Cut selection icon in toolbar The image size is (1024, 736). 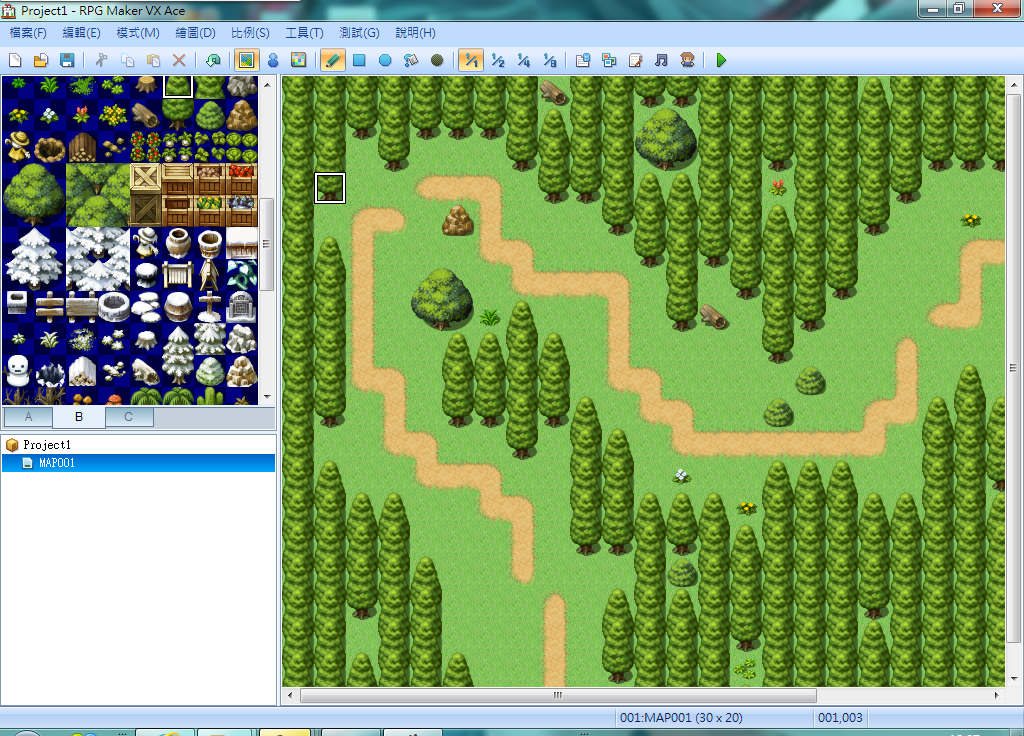[101, 61]
